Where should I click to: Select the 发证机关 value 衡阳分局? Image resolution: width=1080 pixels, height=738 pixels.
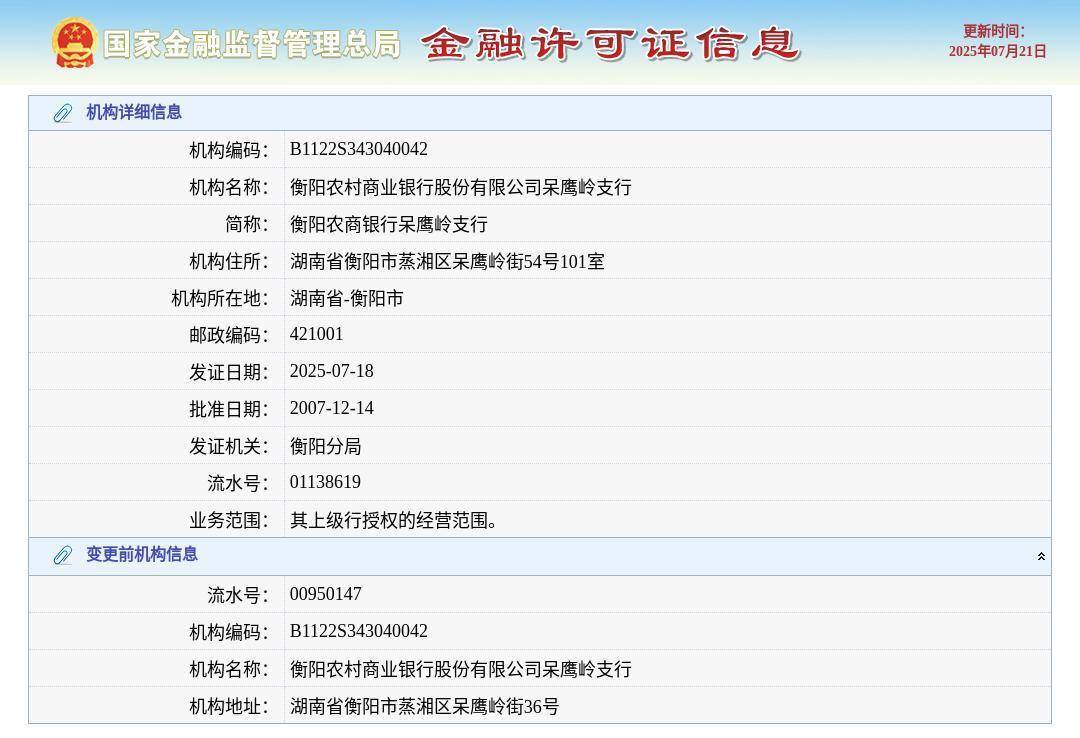click(x=327, y=445)
